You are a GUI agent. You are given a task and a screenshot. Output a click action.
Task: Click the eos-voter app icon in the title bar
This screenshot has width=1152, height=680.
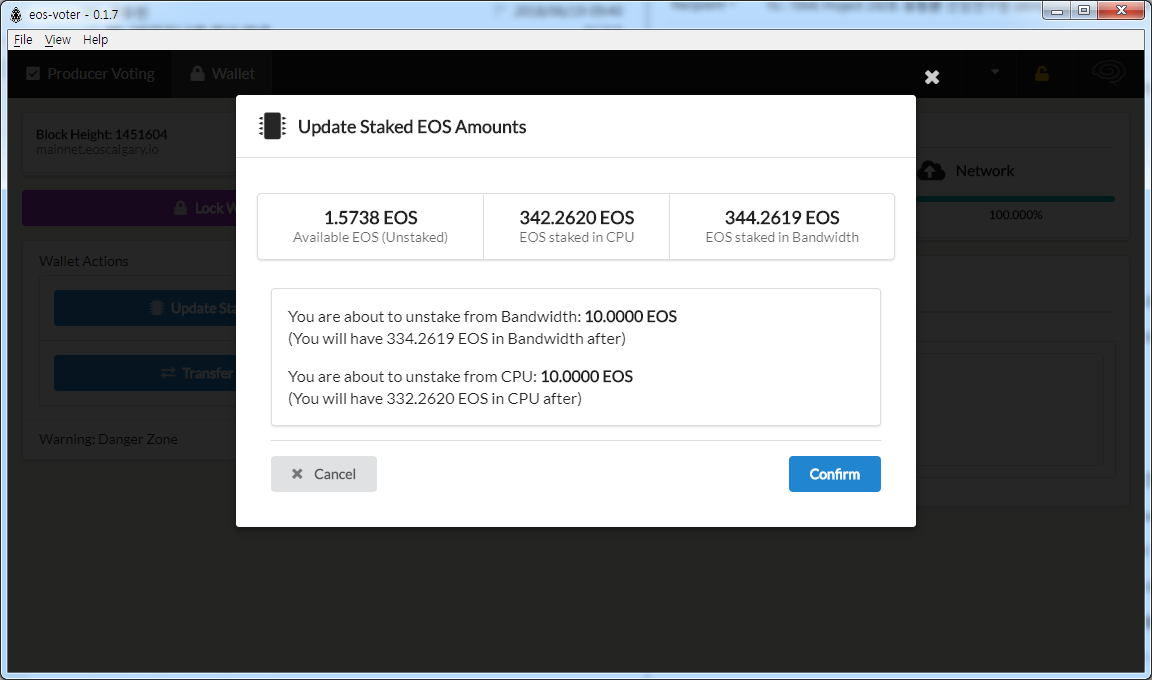pyautogui.click(x=16, y=14)
